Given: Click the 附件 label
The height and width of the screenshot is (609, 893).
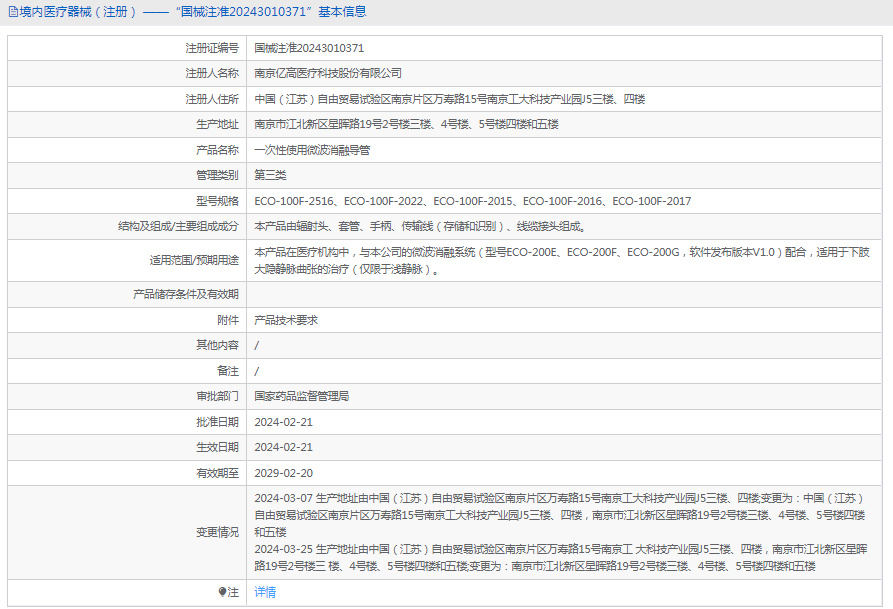Looking at the screenshot, I should (x=228, y=320).
